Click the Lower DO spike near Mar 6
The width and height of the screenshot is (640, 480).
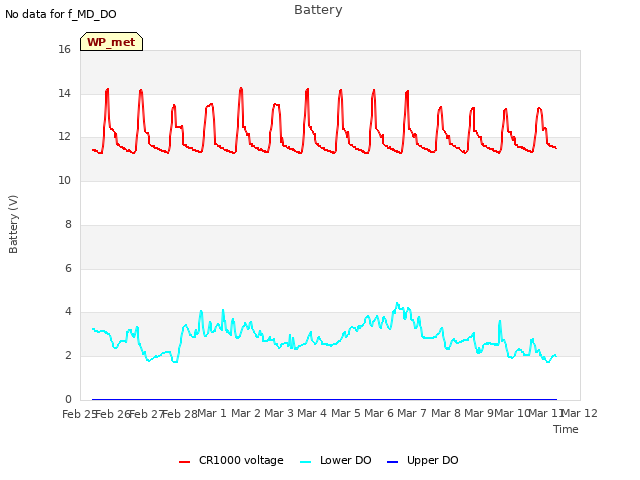point(397,303)
